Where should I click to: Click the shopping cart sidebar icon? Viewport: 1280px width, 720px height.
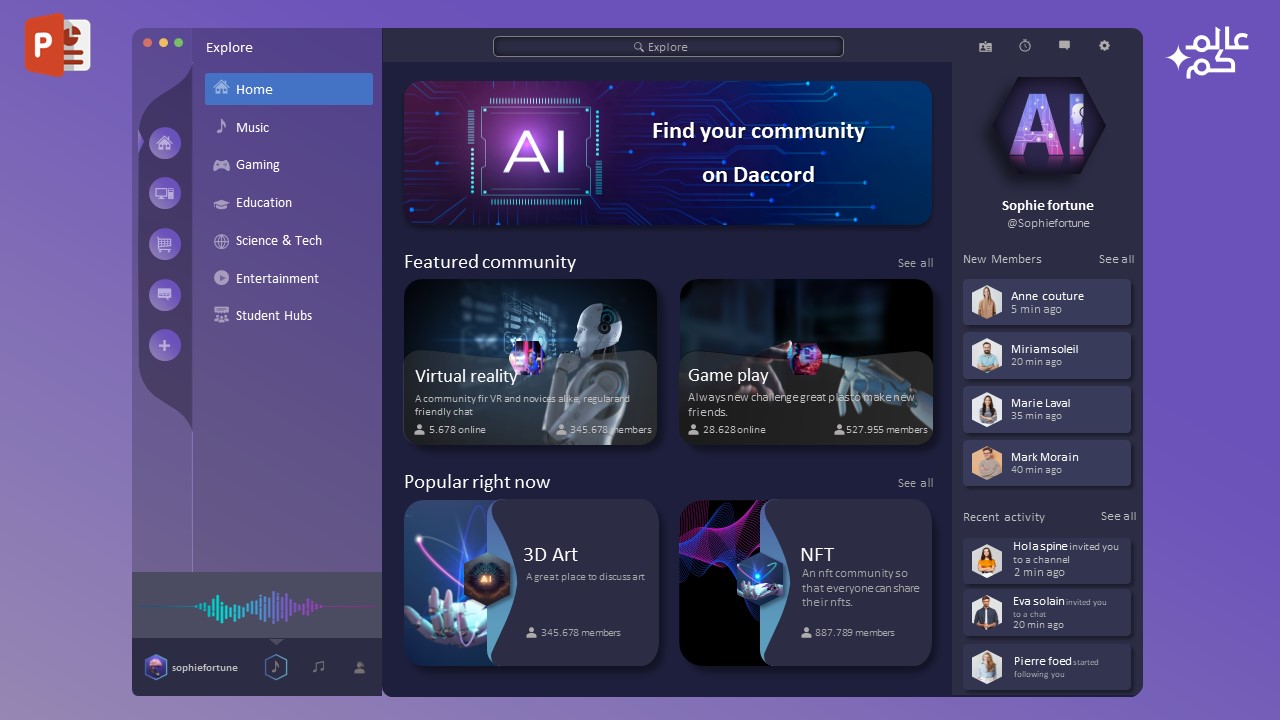coord(165,244)
